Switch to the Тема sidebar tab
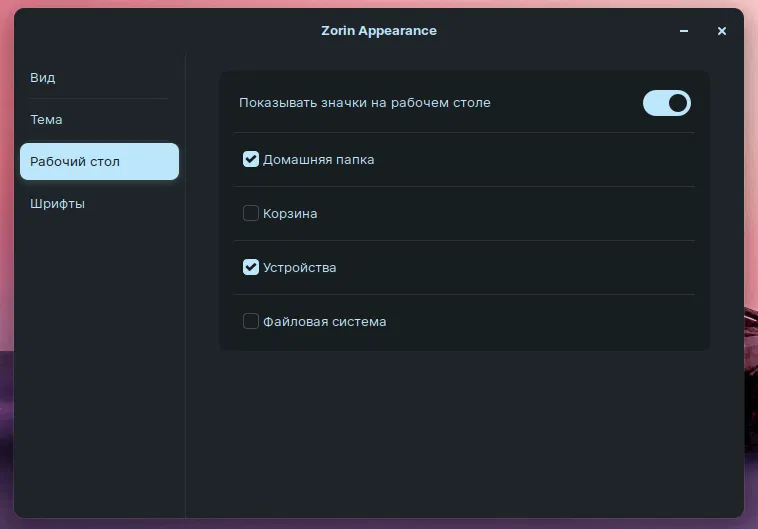758x529 pixels. (x=47, y=119)
